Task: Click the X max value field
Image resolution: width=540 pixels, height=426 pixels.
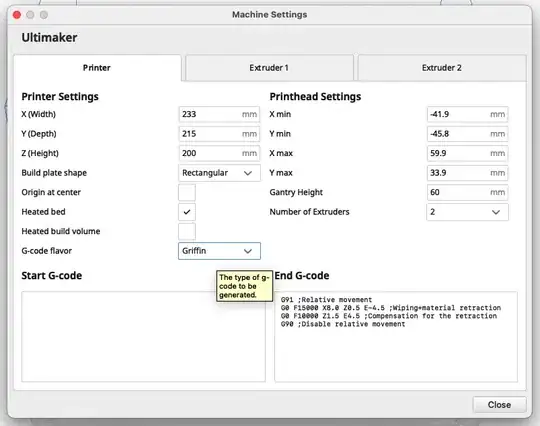Action: pyautogui.click(x=467, y=153)
